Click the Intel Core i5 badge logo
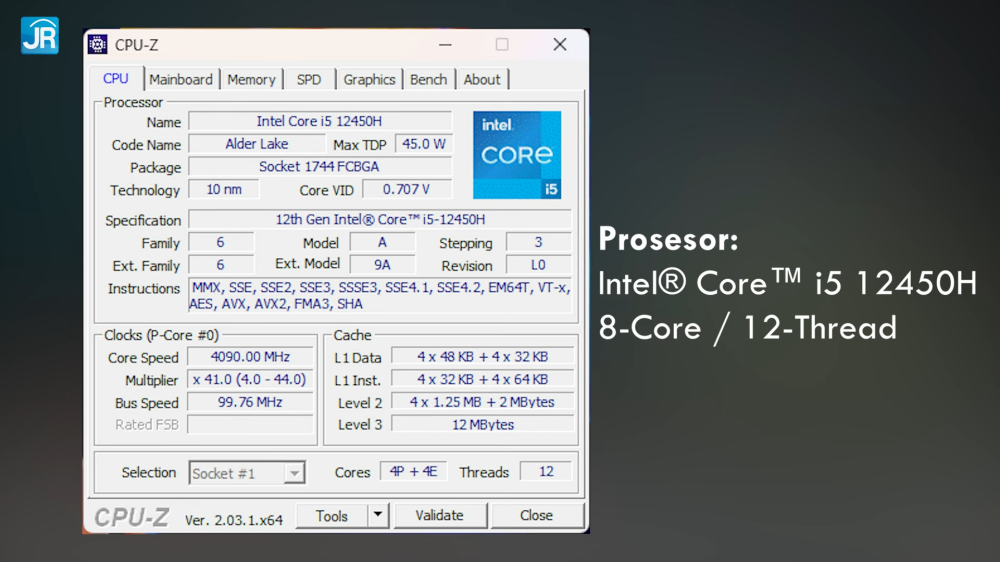The height and width of the screenshot is (562, 1000). pos(517,155)
